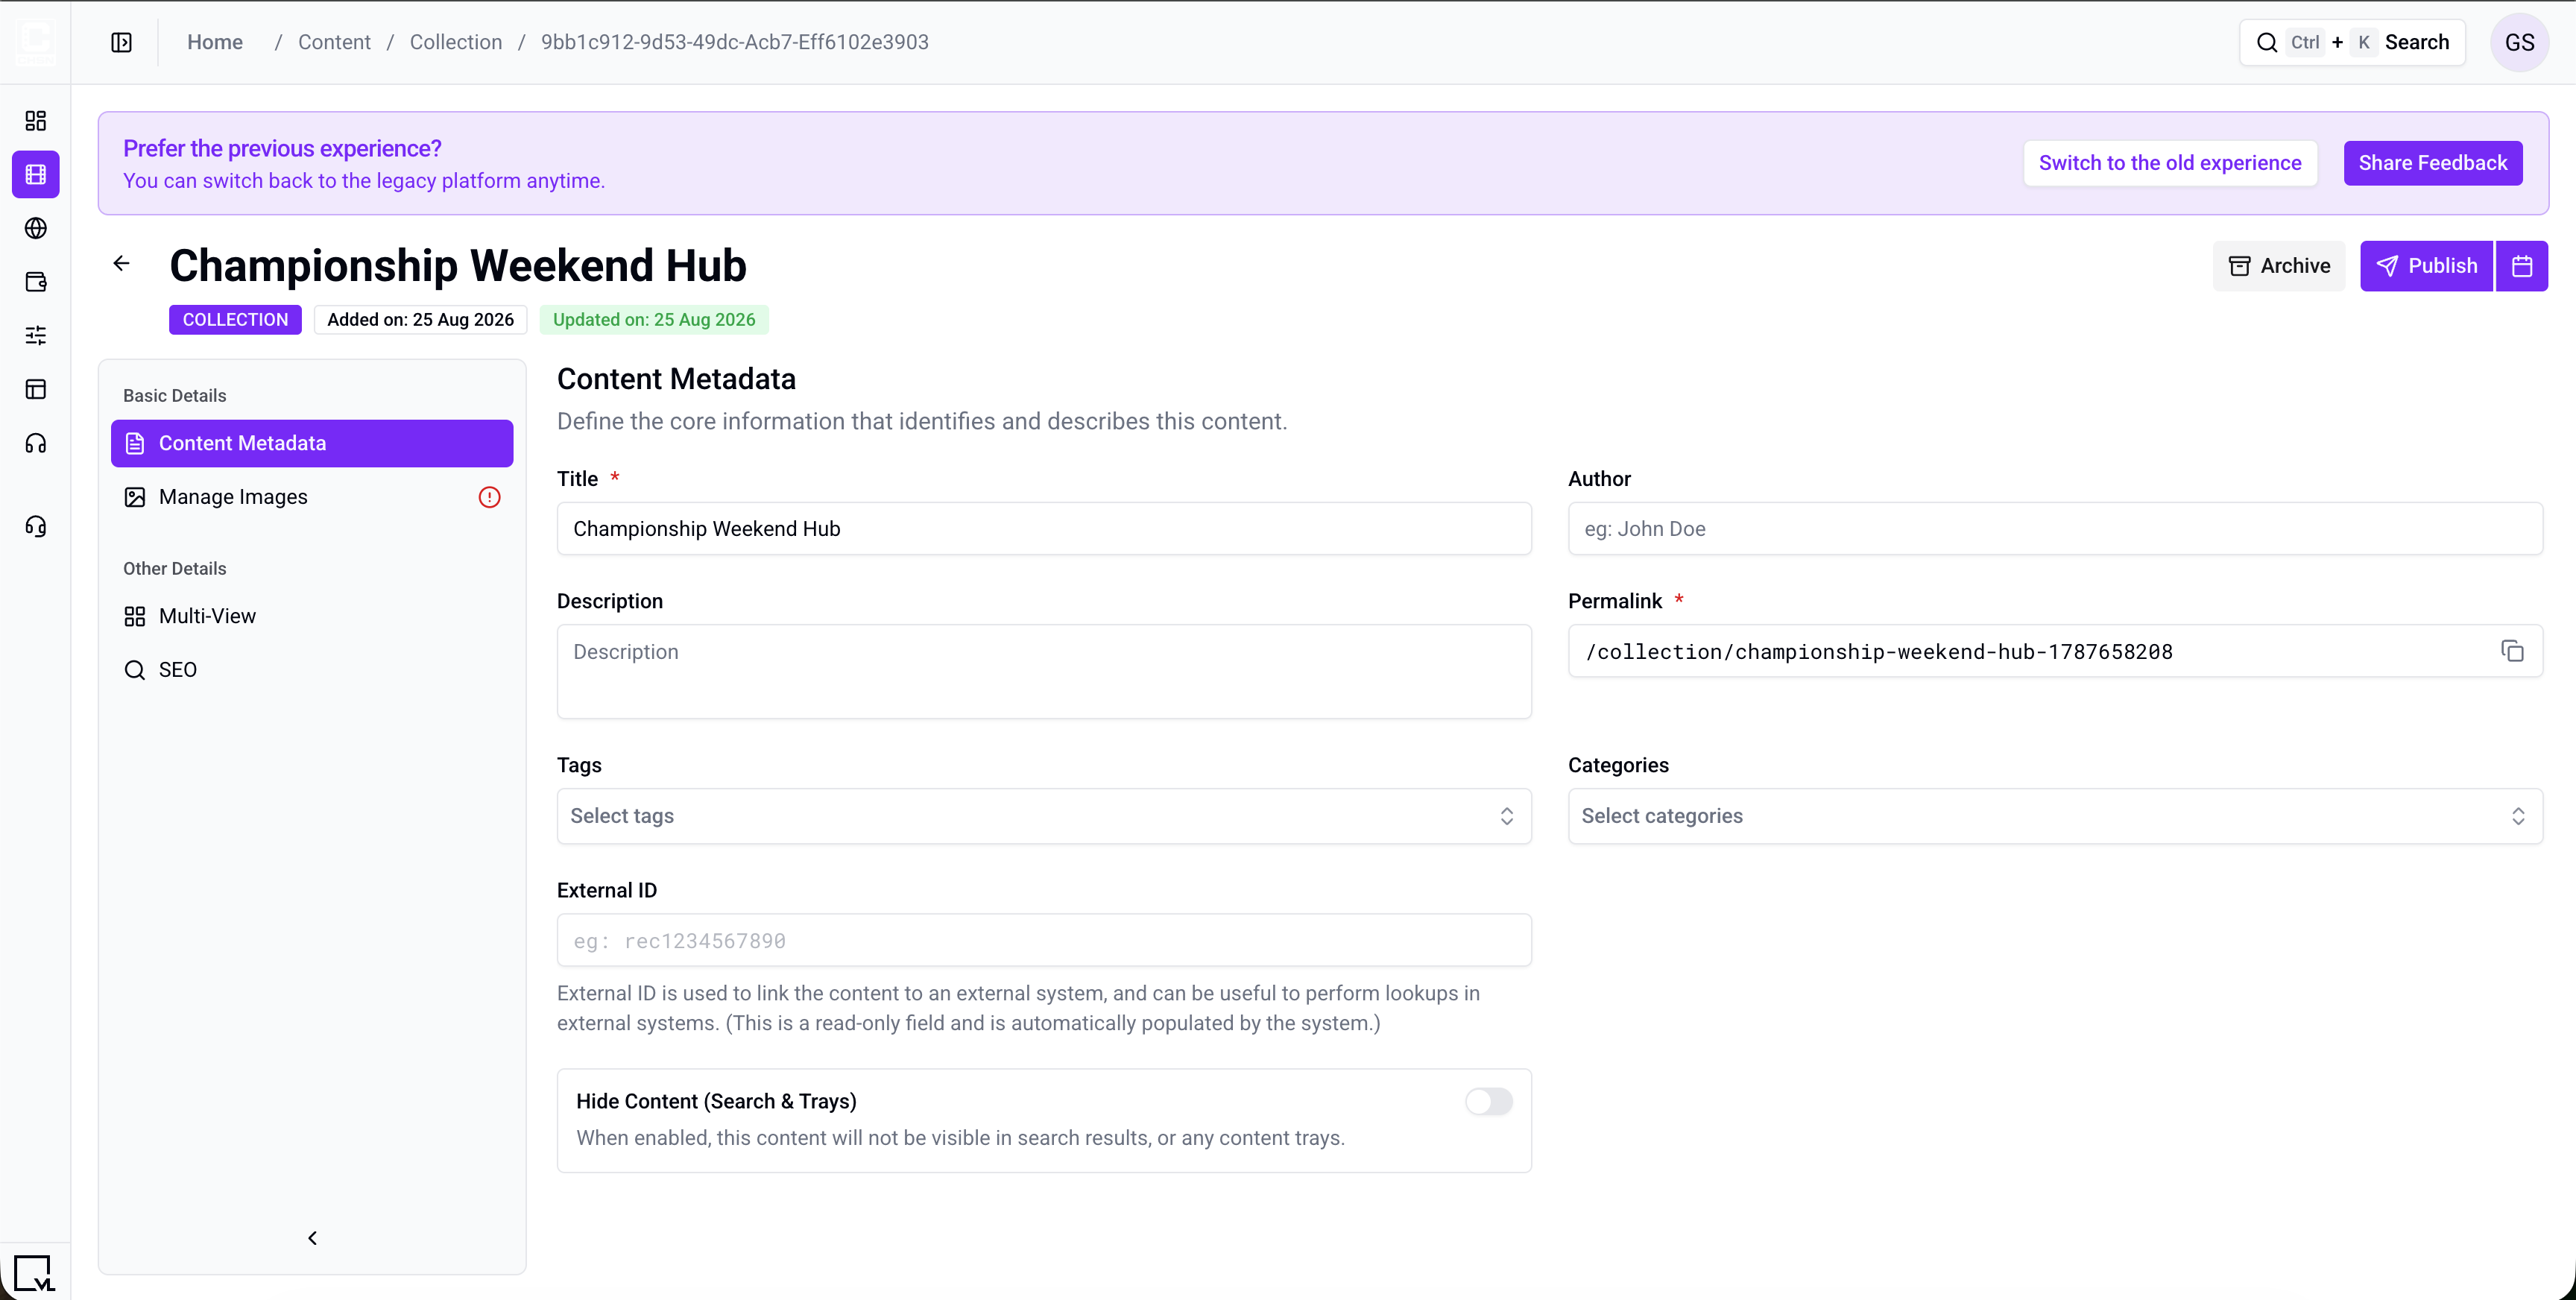The image size is (2576, 1300).
Task: Open the layout panel icon in sidebar
Action: click(x=36, y=390)
